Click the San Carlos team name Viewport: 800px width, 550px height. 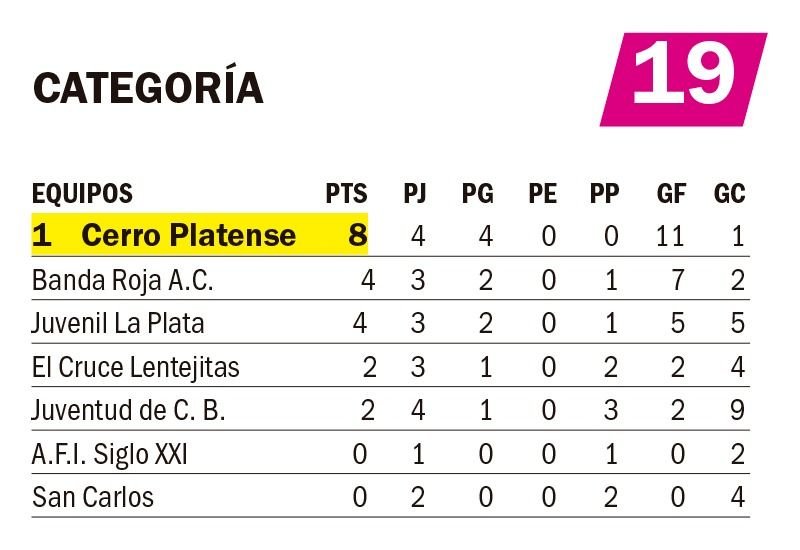(x=92, y=497)
